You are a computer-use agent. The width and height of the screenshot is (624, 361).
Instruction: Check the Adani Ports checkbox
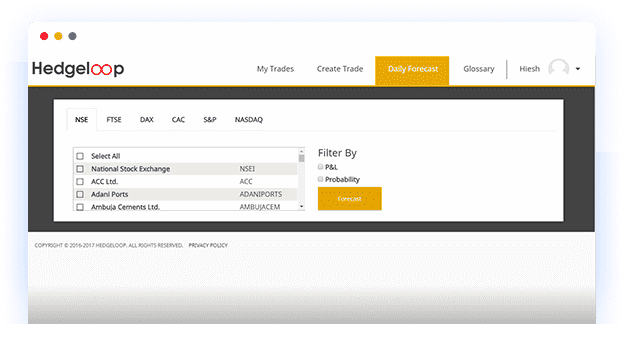(80, 194)
